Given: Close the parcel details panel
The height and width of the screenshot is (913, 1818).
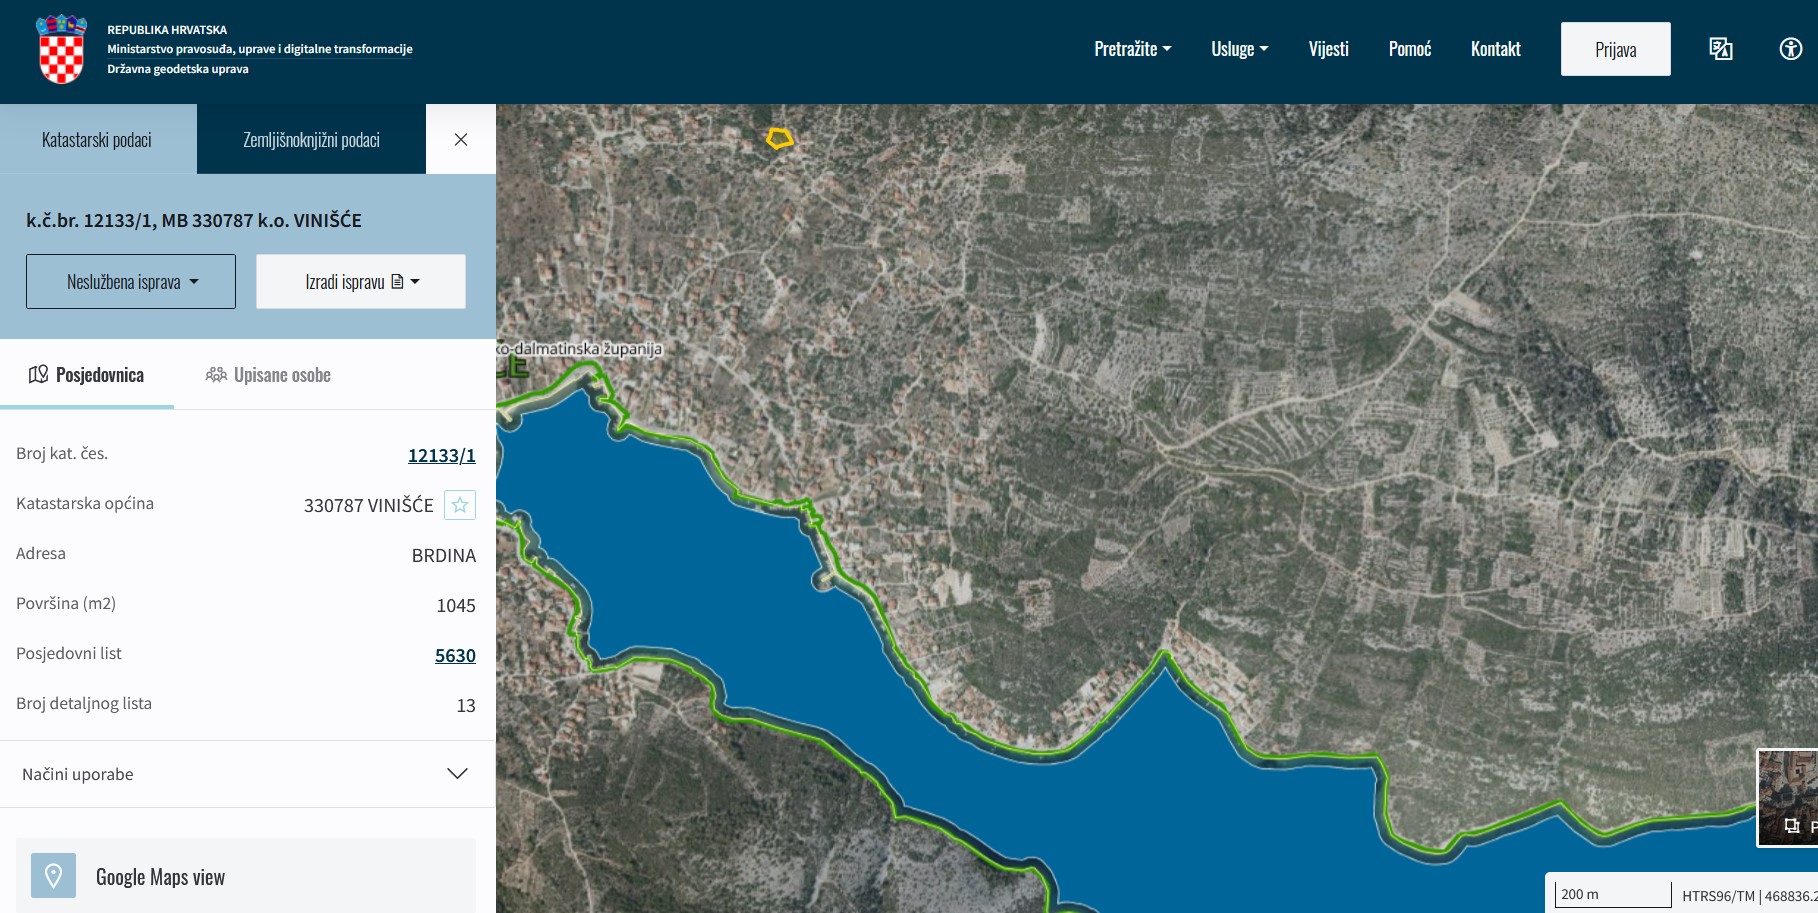Looking at the screenshot, I should 461,140.
